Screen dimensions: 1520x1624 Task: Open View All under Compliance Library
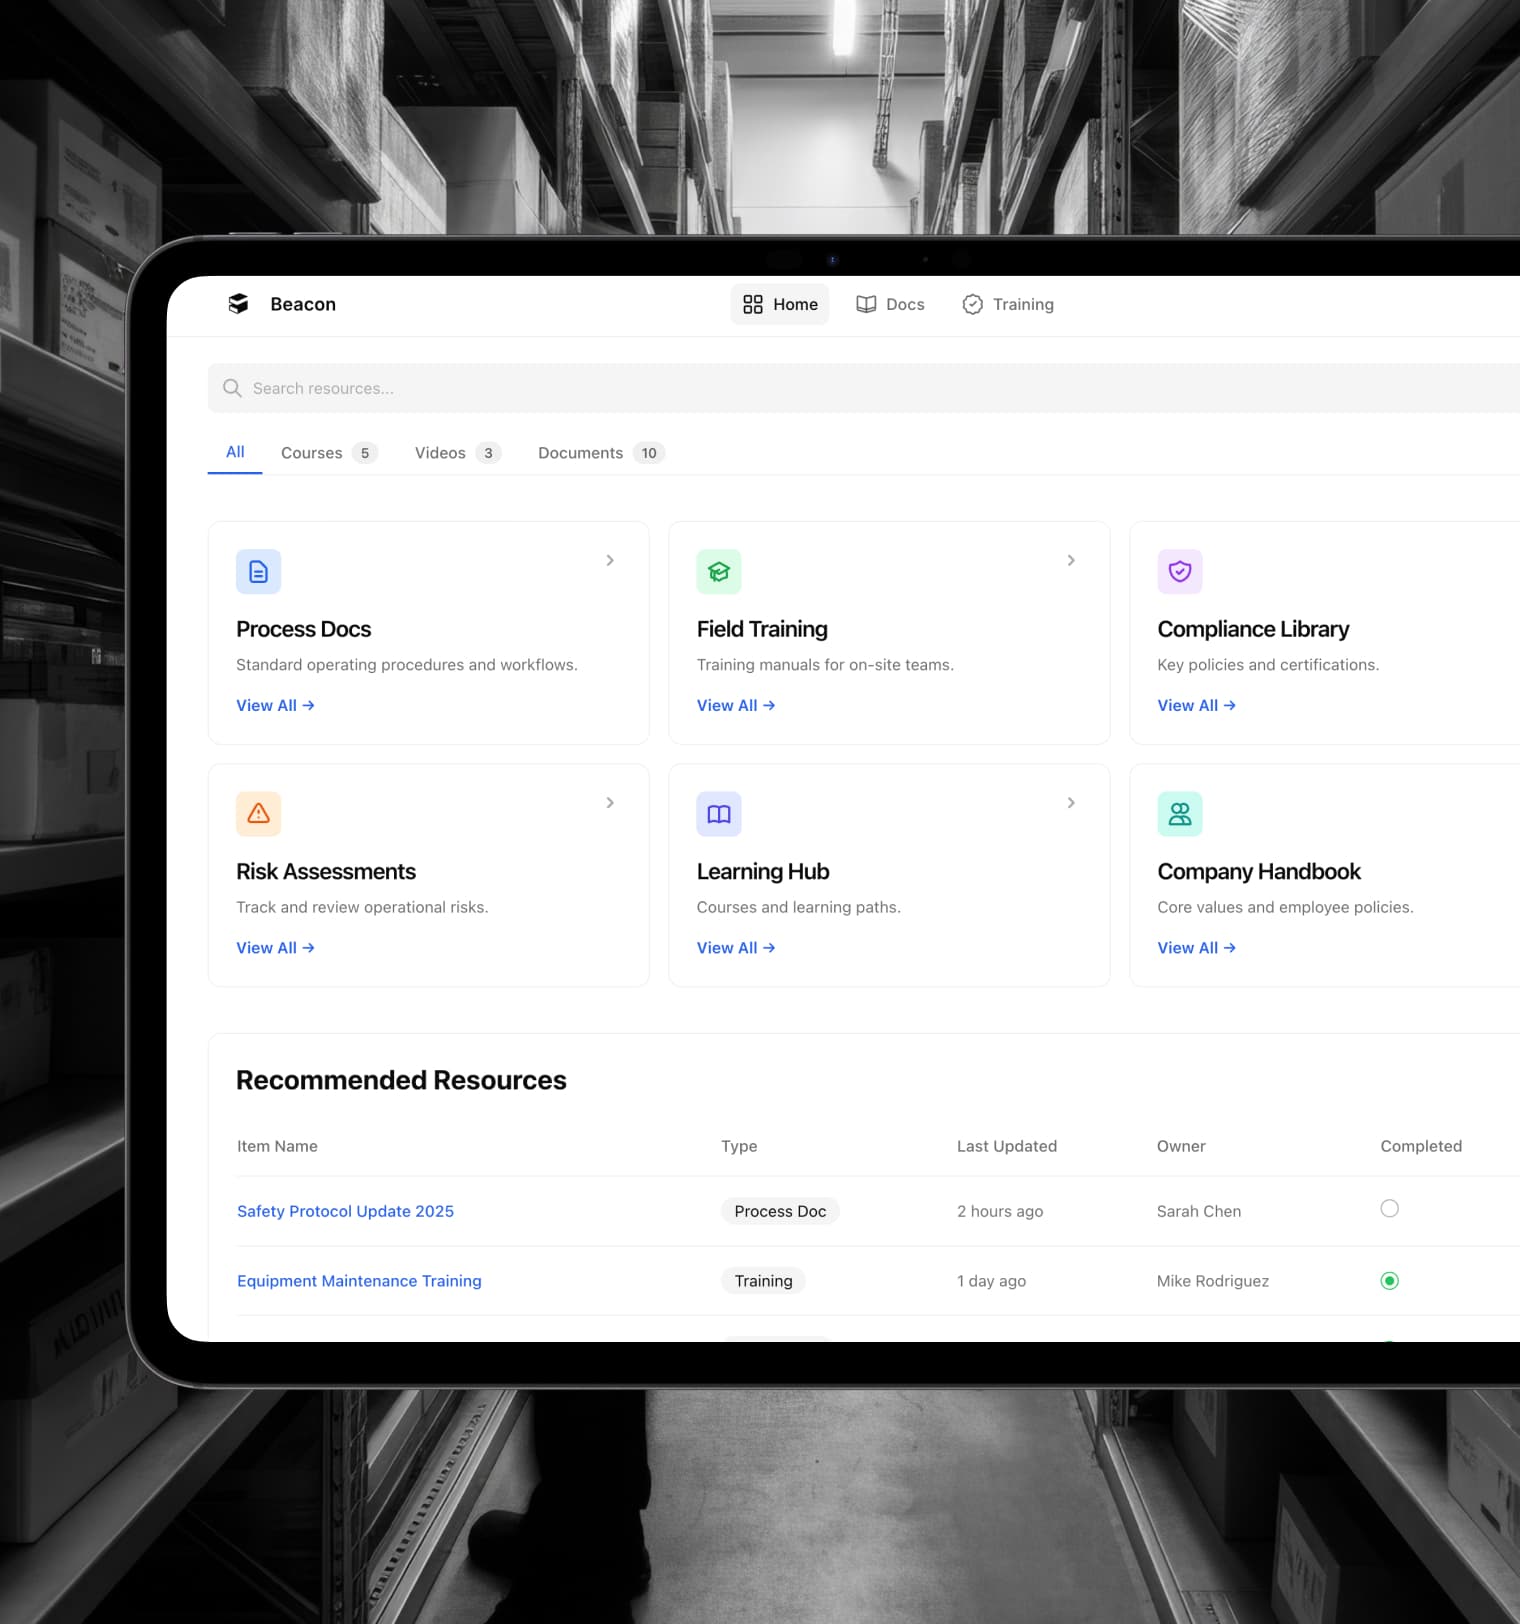1196,705
